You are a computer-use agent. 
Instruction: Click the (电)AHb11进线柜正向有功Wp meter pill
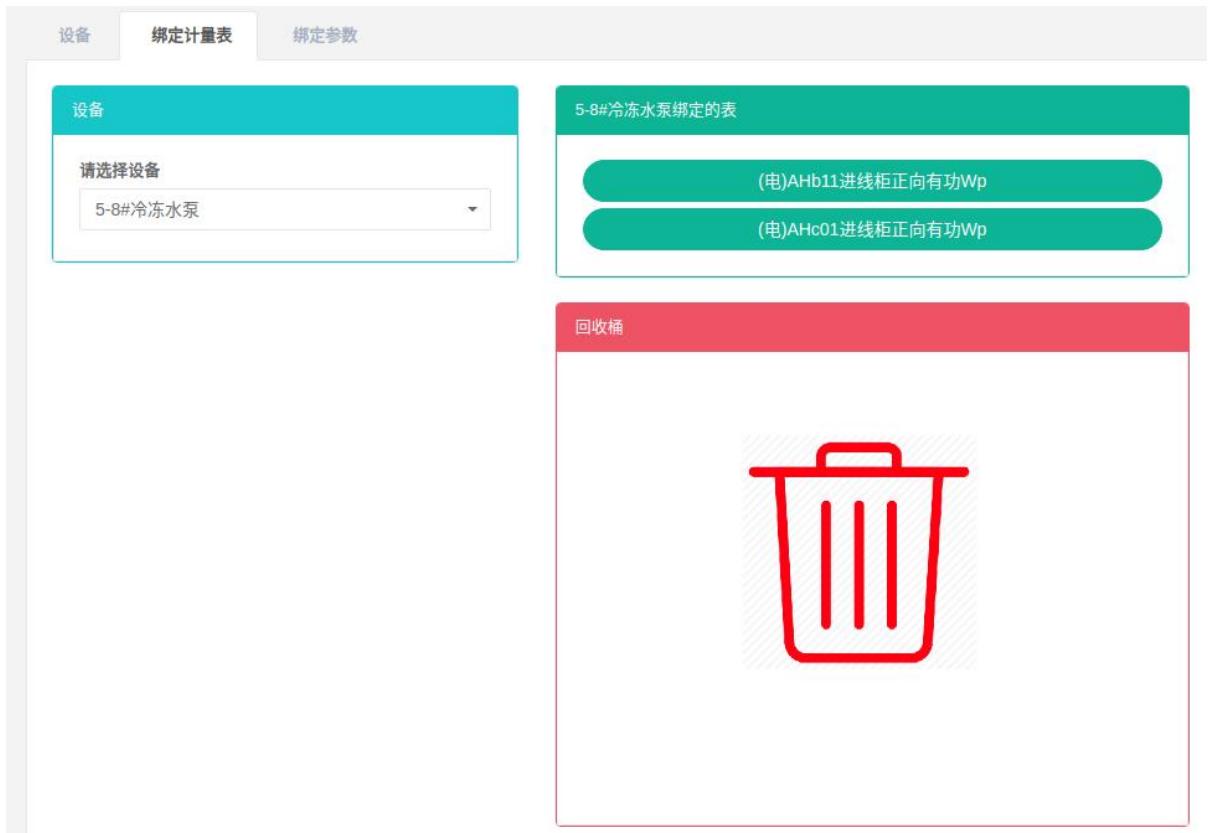[x=872, y=181]
